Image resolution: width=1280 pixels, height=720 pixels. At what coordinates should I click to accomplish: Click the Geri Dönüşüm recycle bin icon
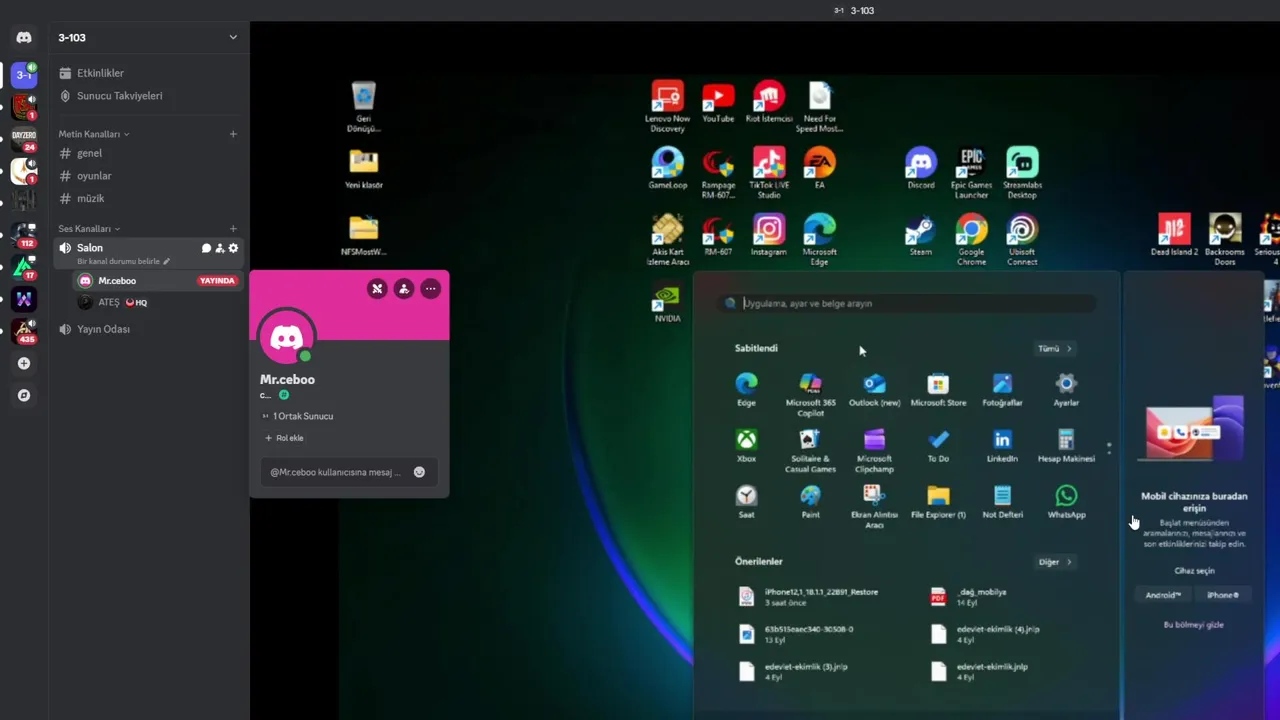point(364,107)
